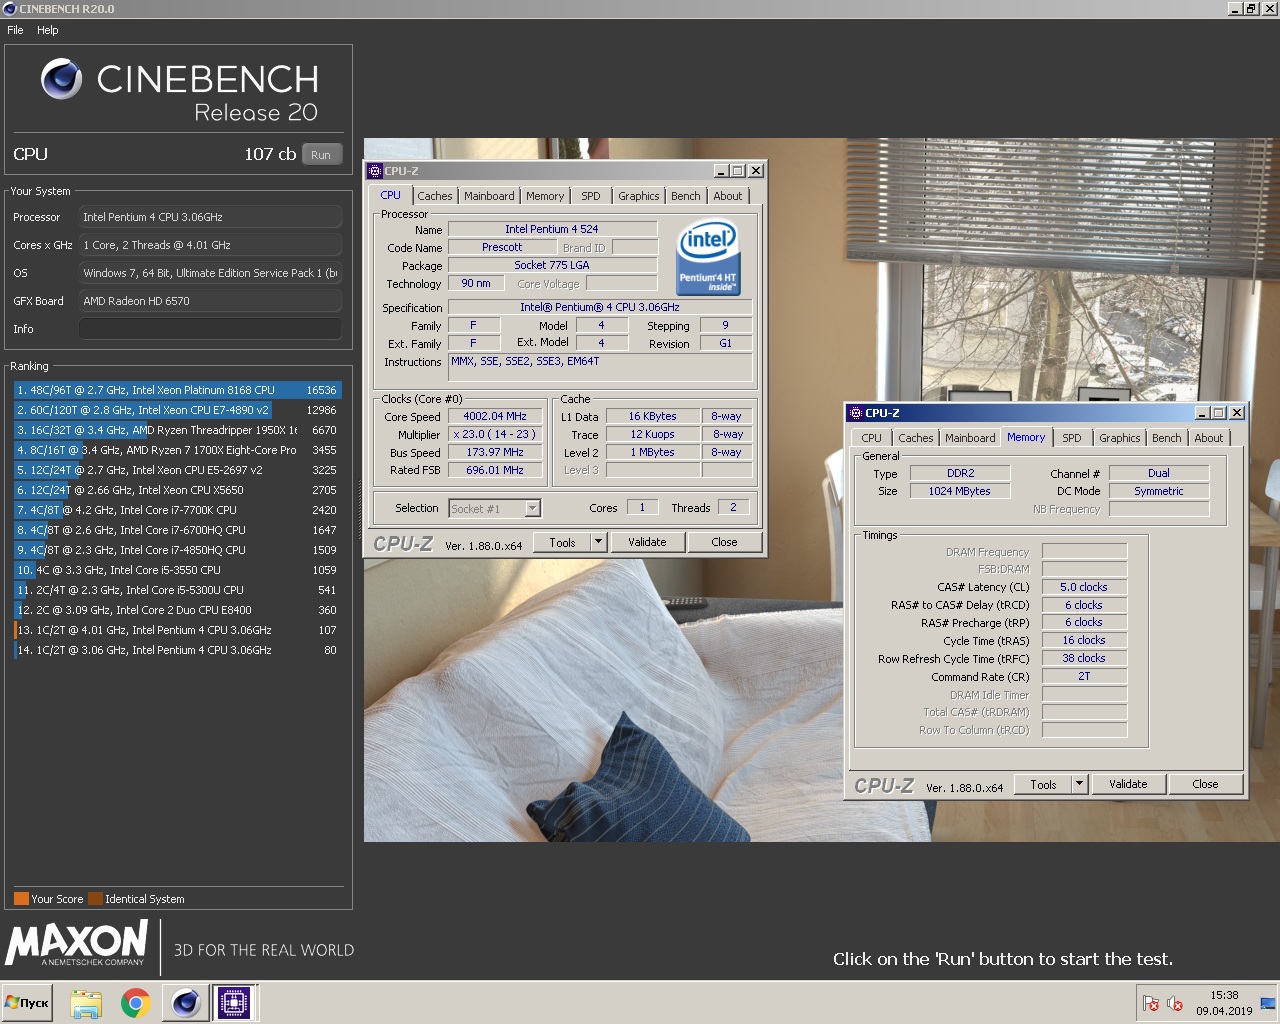Switch to Cinebench taskbar icon
This screenshot has height=1024, width=1280.
coord(185,1003)
